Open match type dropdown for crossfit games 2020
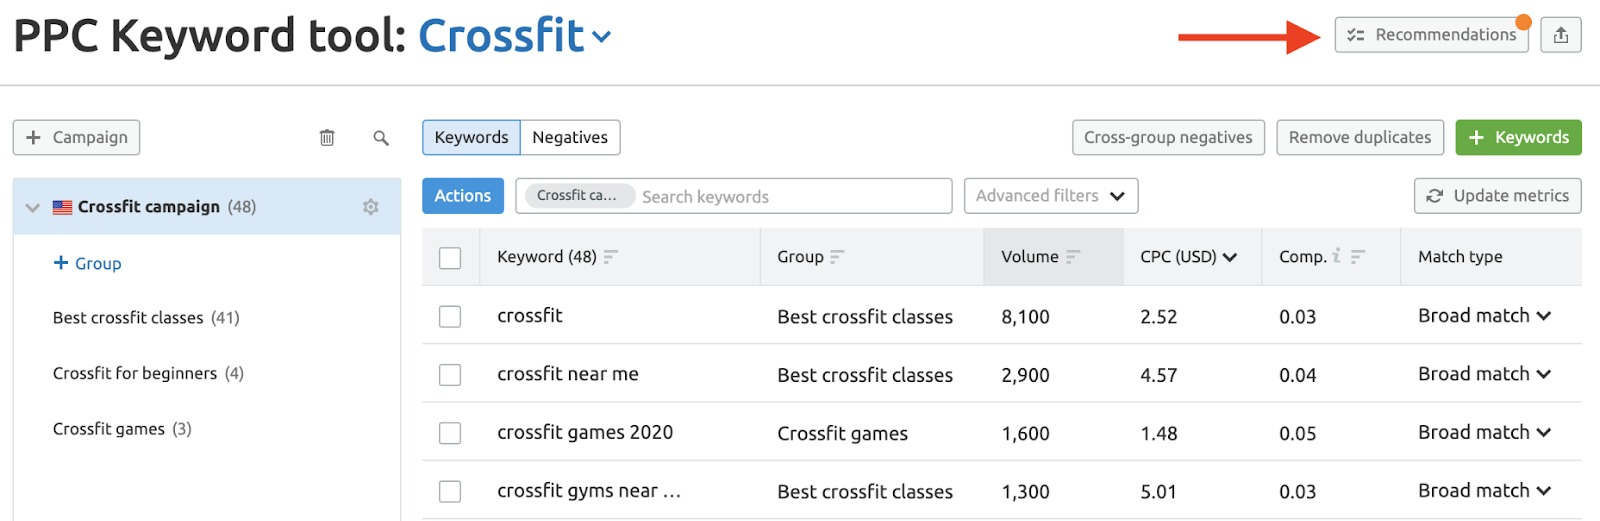The image size is (1600, 521). click(x=1485, y=432)
